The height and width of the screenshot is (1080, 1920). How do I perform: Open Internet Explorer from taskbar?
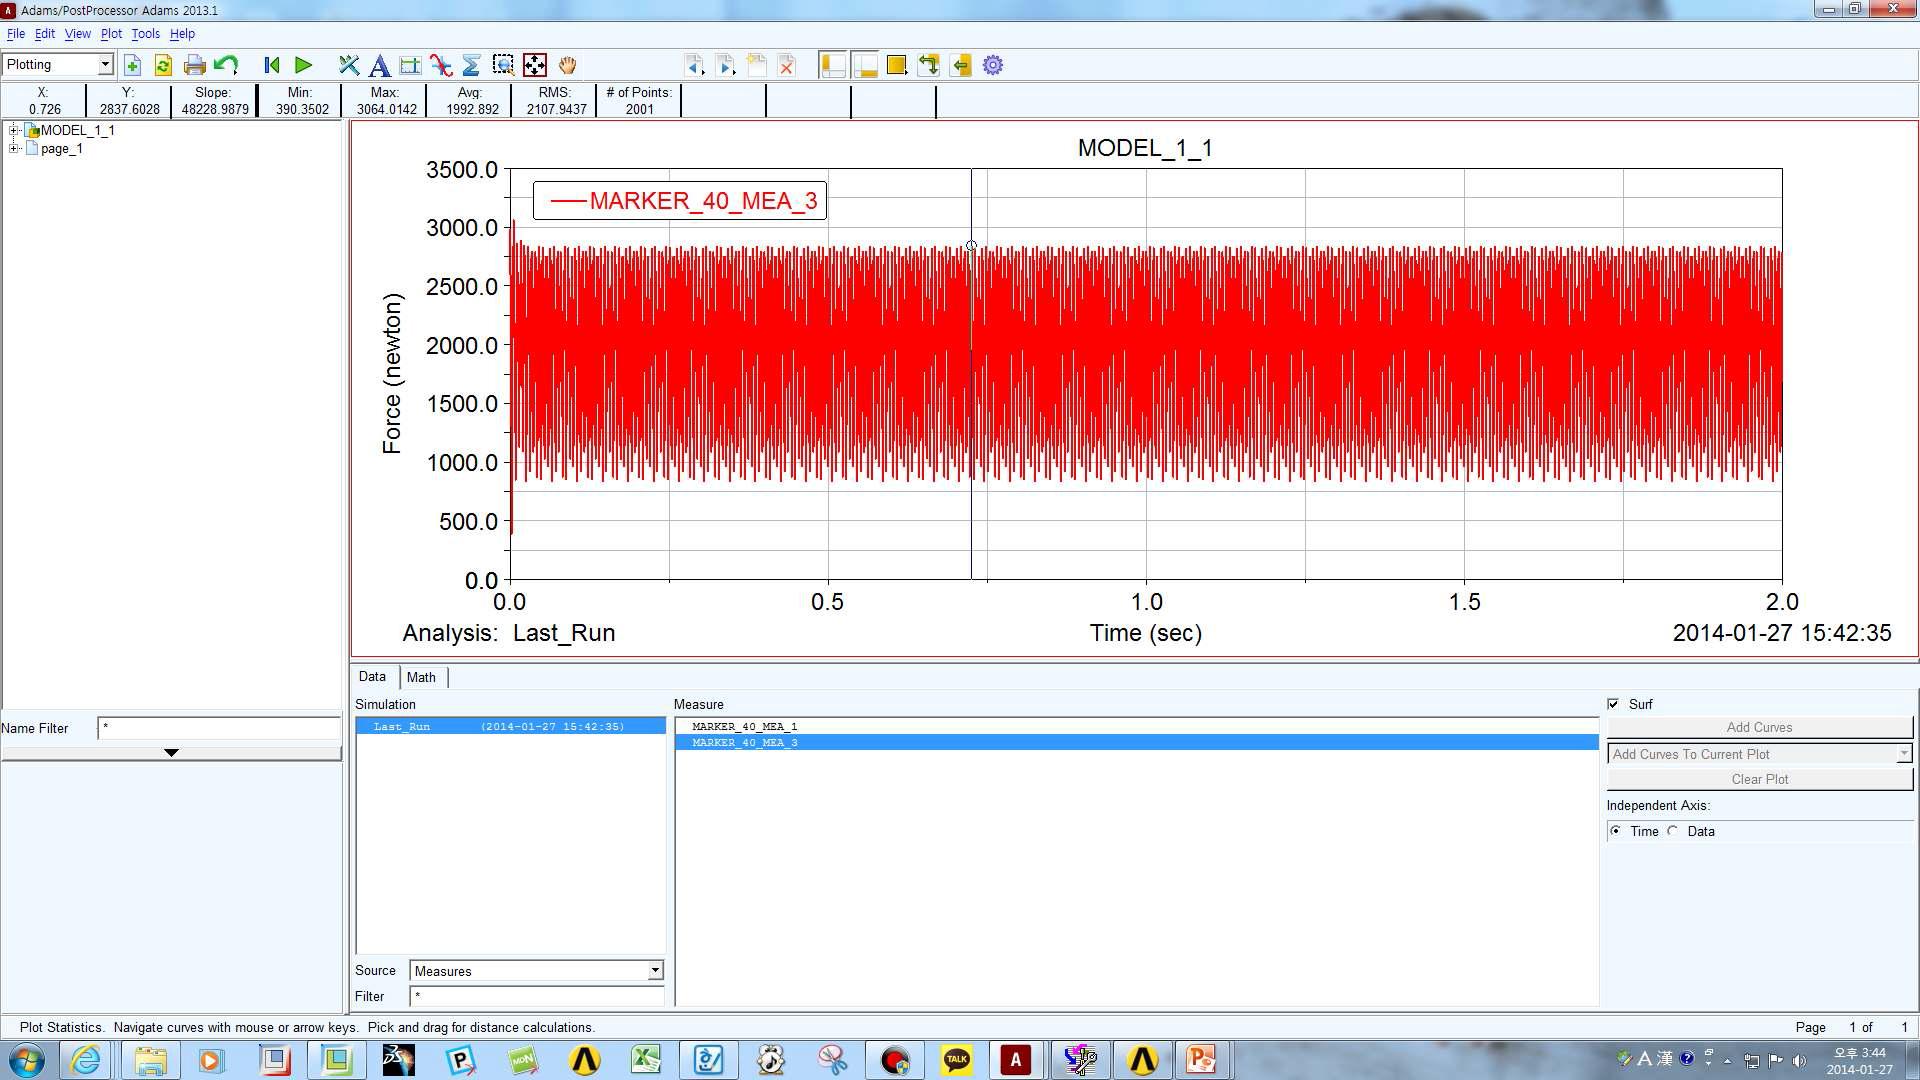click(86, 1060)
